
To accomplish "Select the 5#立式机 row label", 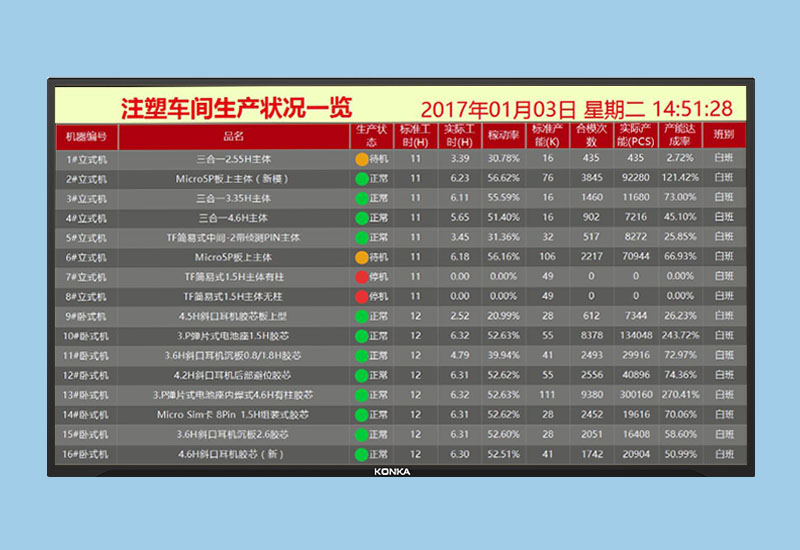I will (86, 238).
